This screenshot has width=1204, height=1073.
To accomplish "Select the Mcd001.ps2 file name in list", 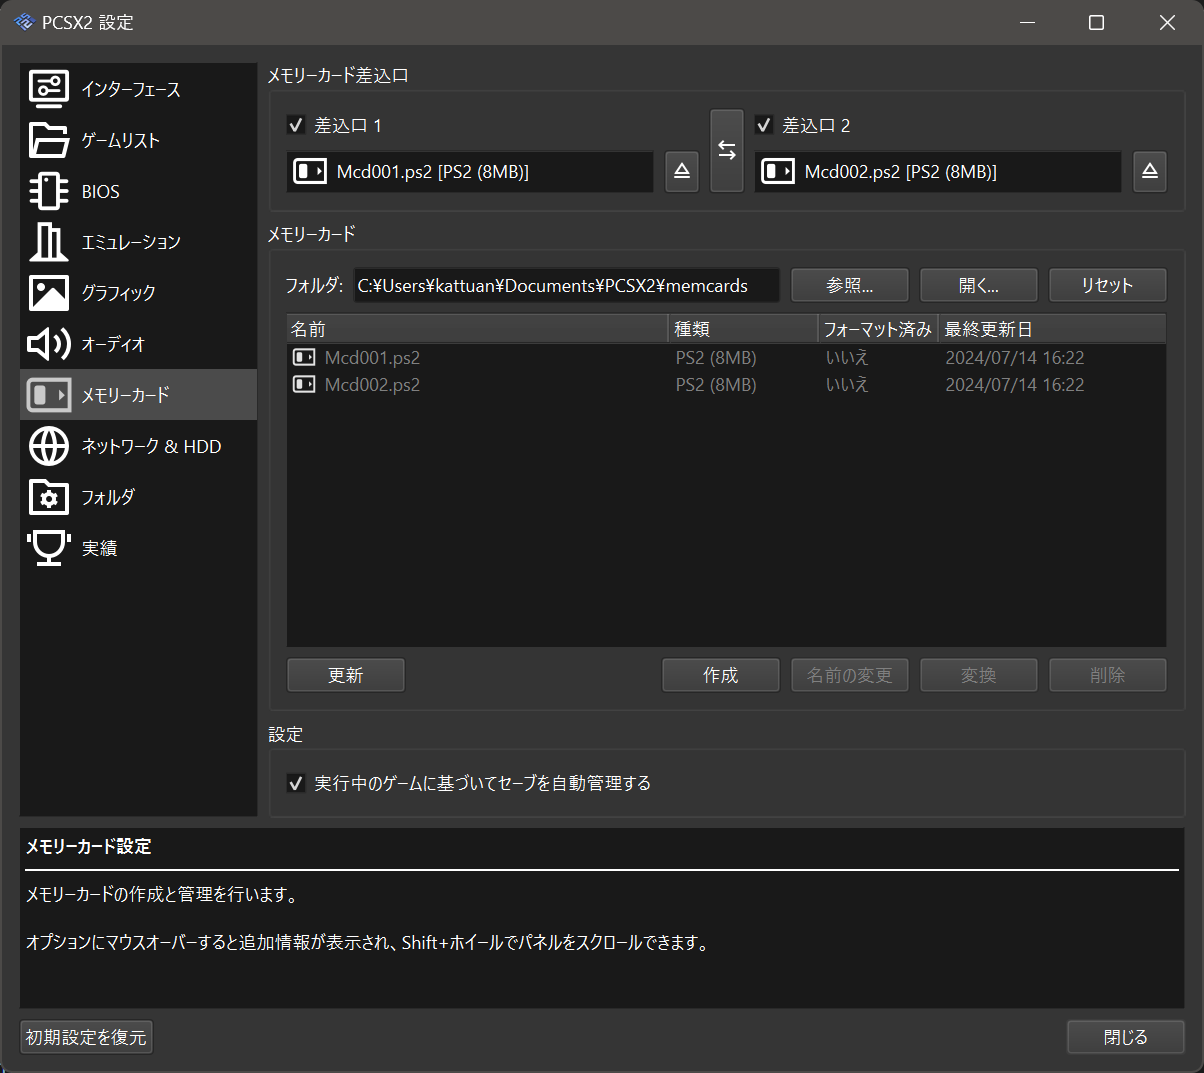I will 372,357.
